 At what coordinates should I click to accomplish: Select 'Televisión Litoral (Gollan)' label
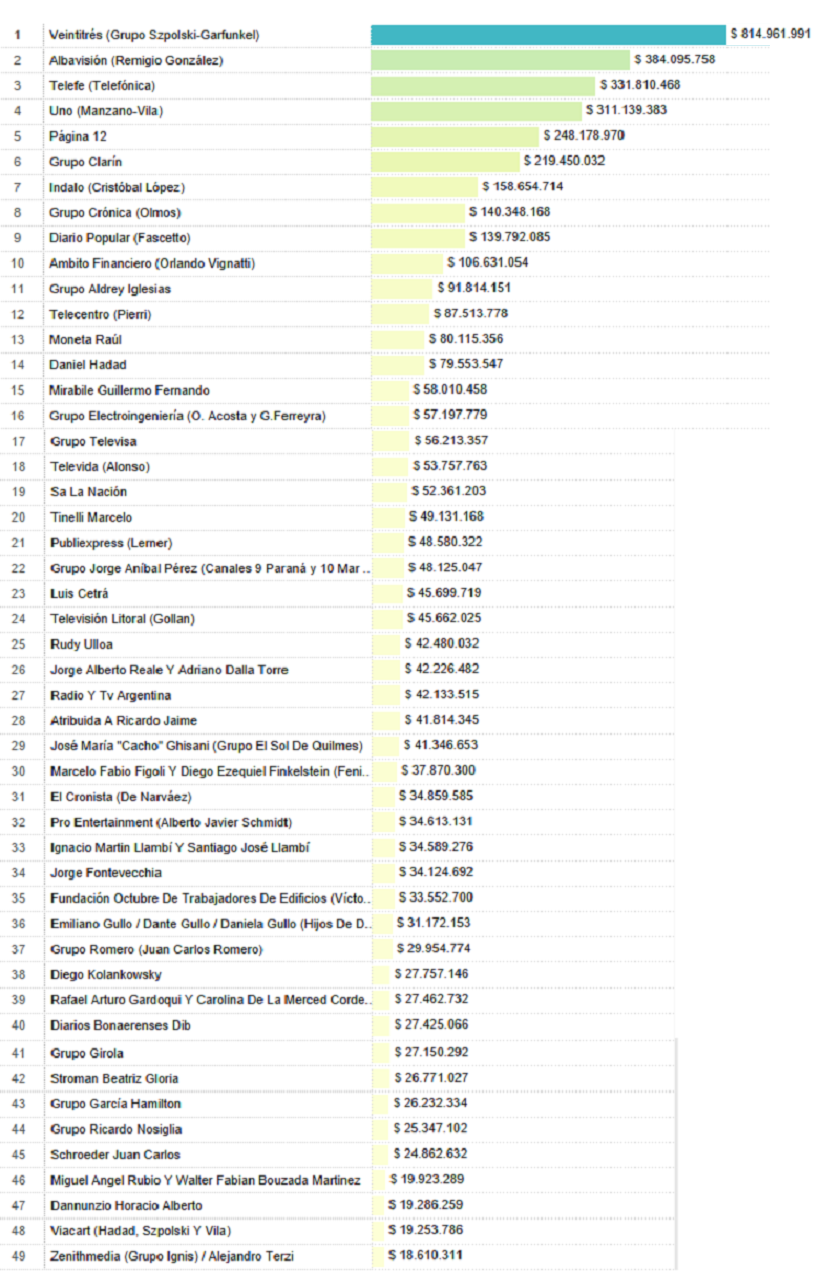click(121, 620)
